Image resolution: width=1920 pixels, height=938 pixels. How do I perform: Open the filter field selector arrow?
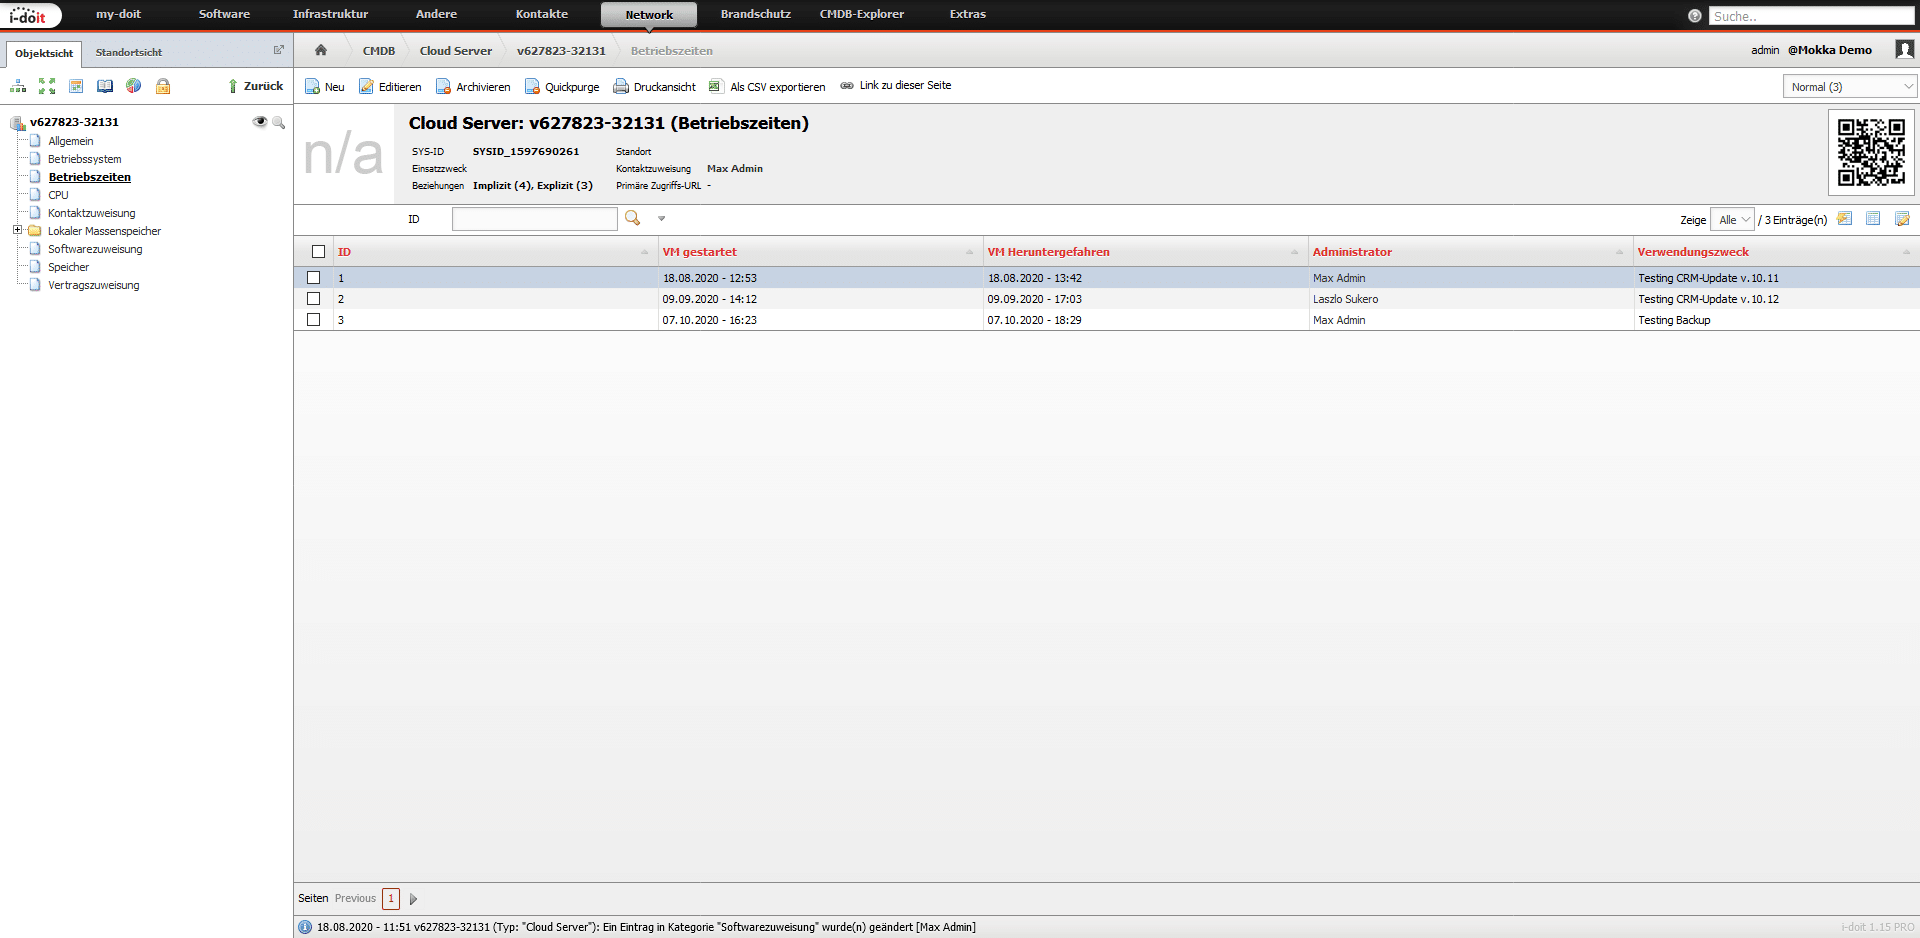pyautogui.click(x=661, y=219)
